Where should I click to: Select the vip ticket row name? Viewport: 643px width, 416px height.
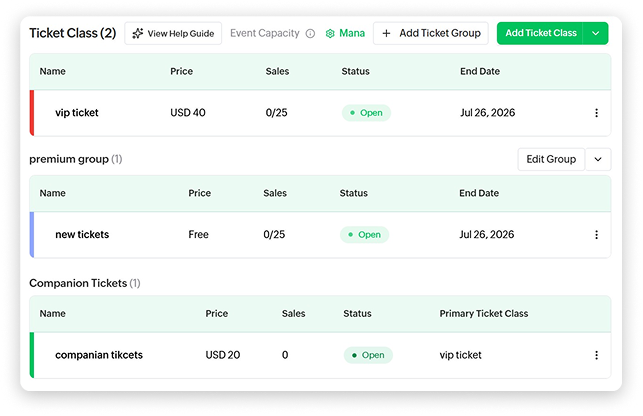(77, 113)
